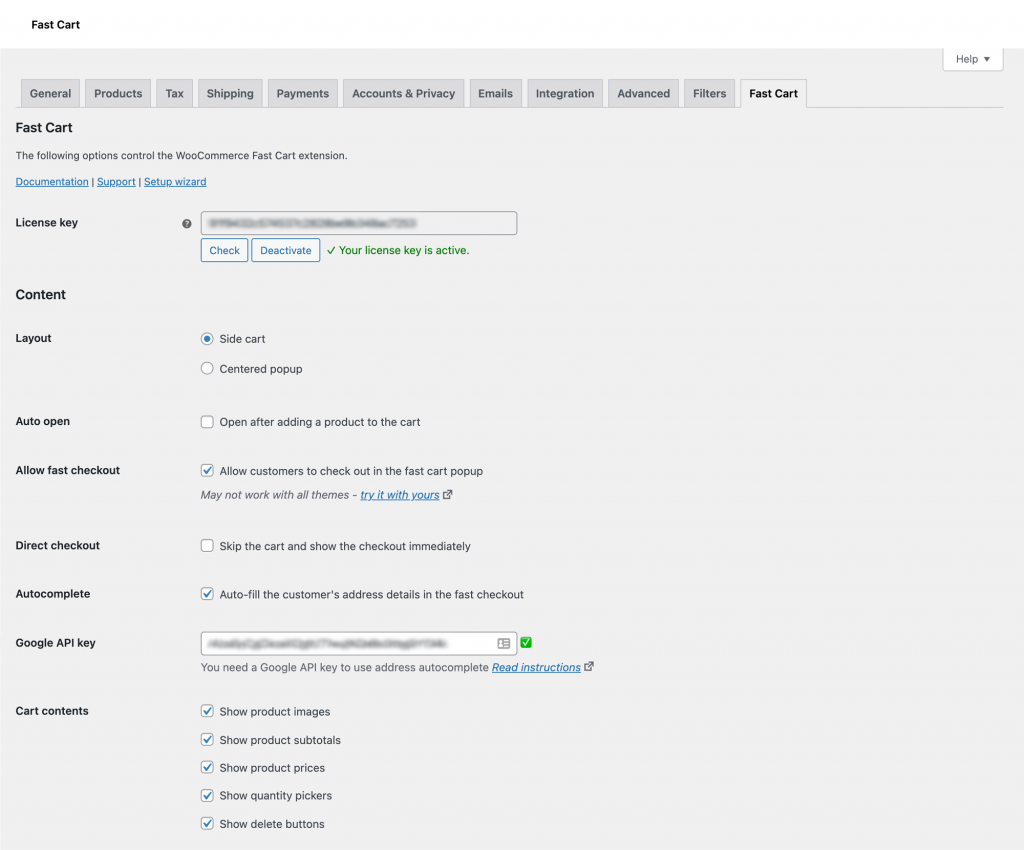The width and height of the screenshot is (1024, 850).
Task: Launch the Setup wizard link
Action: pos(175,182)
